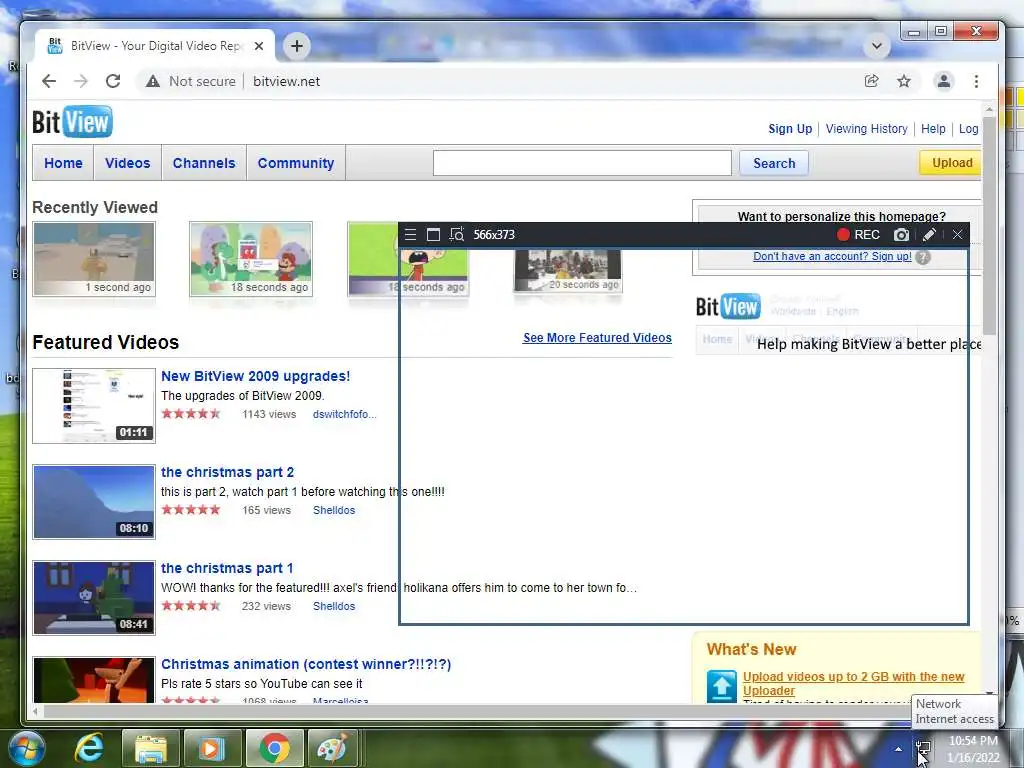Open the Videos navigation tab

click(127, 163)
